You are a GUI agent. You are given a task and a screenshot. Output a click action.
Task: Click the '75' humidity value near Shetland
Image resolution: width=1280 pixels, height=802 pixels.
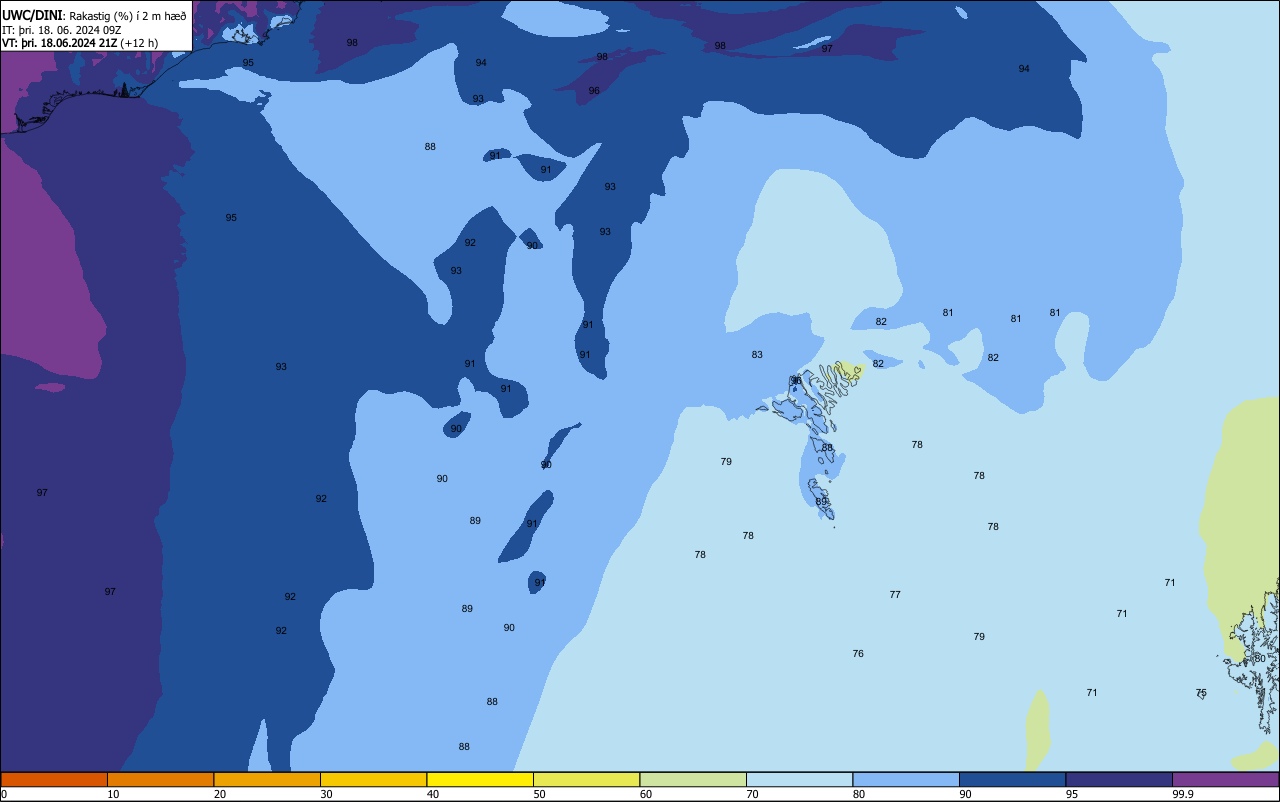point(1201,693)
